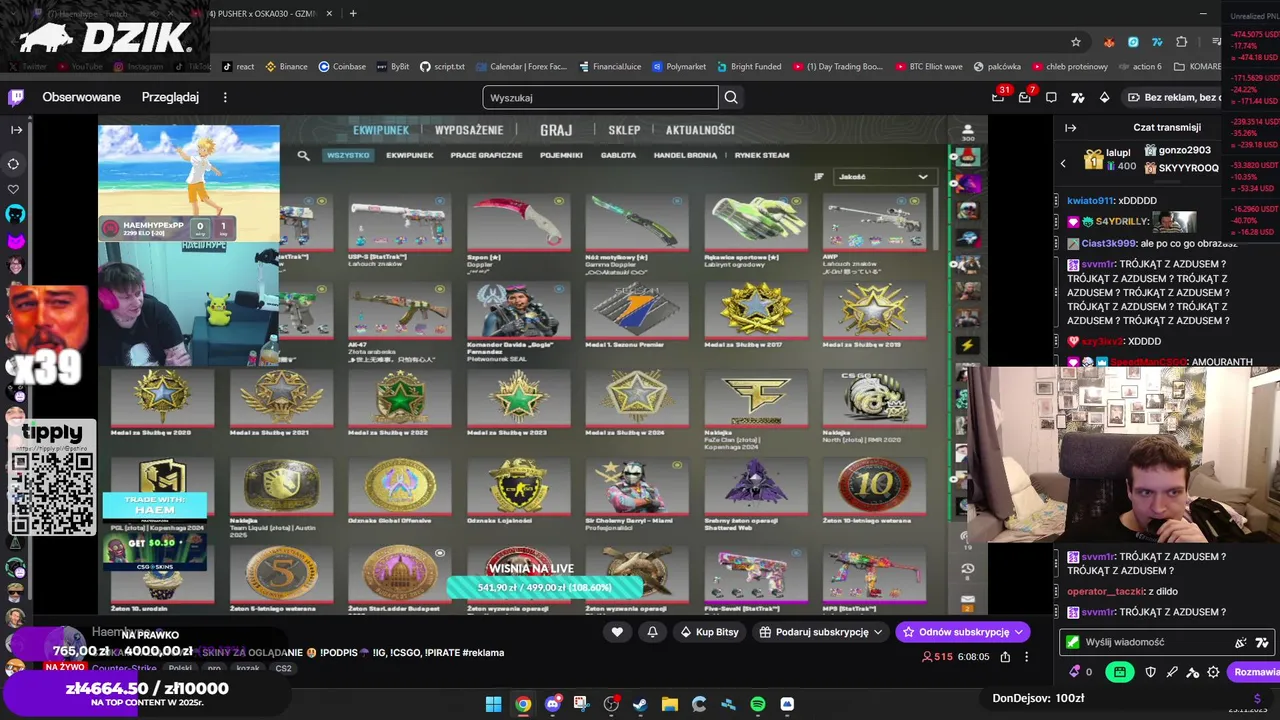Select the POJEMNIKI filter
This screenshot has width=1280, height=720.
(x=561, y=155)
